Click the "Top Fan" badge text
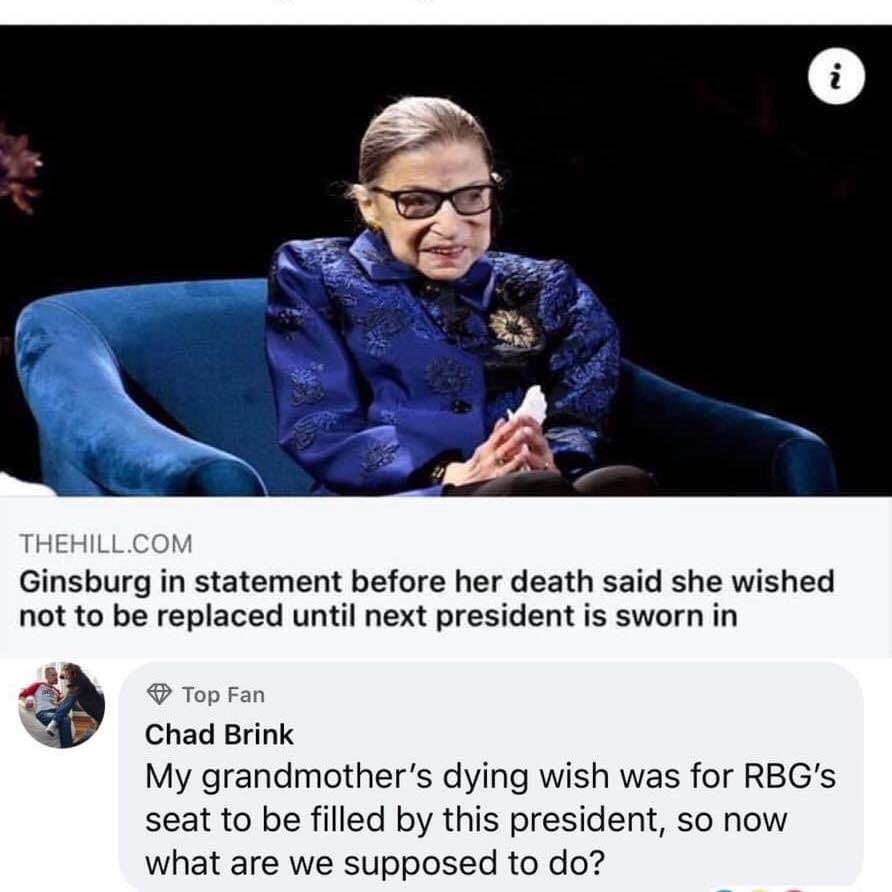The height and width of the screenshot is (892, 892). [224, 693]
